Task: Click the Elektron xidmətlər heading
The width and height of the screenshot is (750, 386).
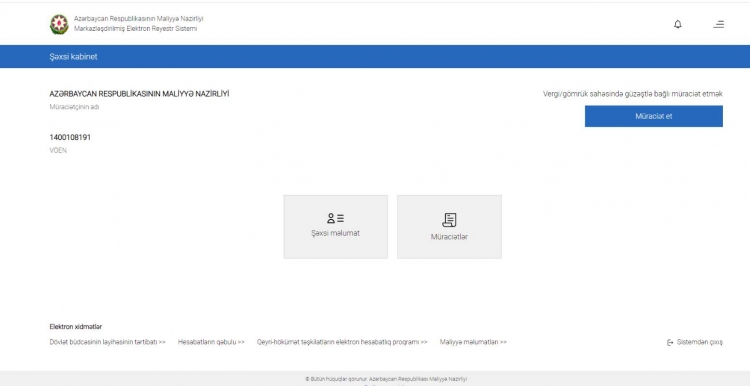Action: tap(76, 327)
